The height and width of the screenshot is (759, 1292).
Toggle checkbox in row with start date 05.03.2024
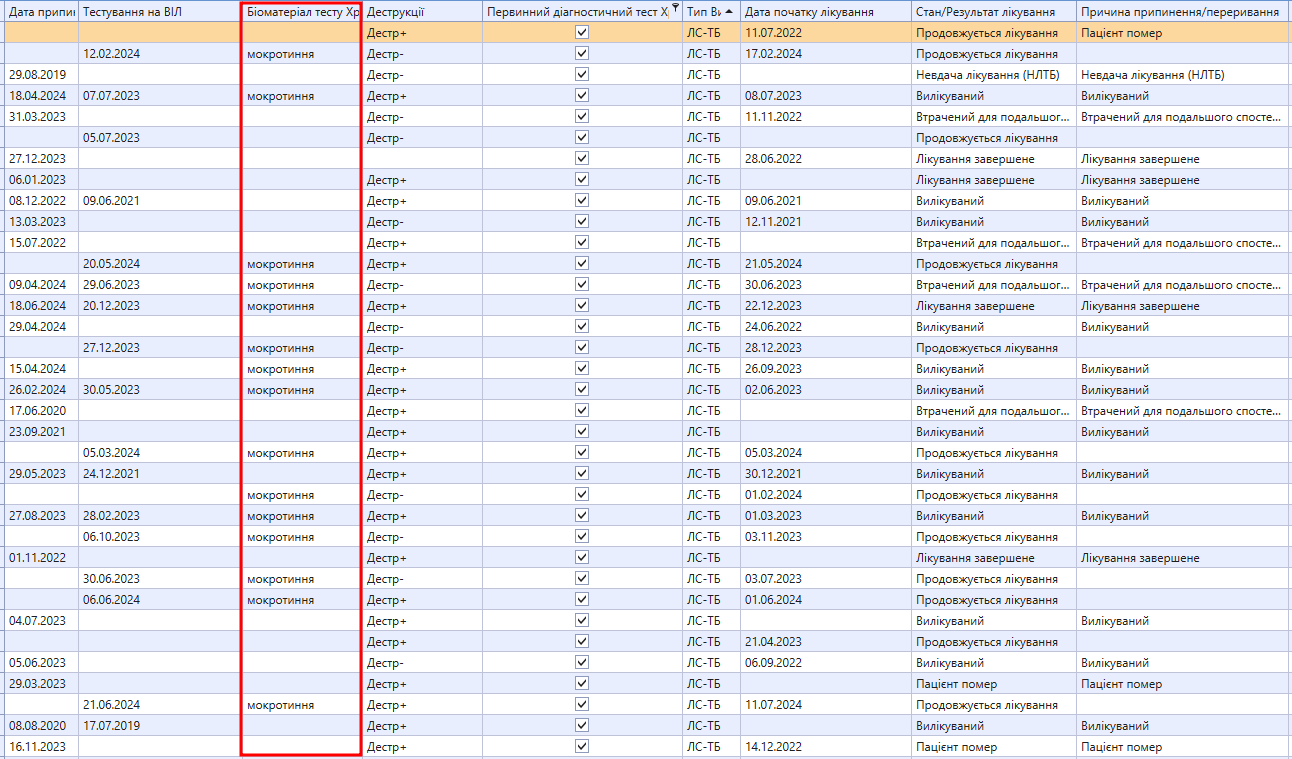coord(582,452)
